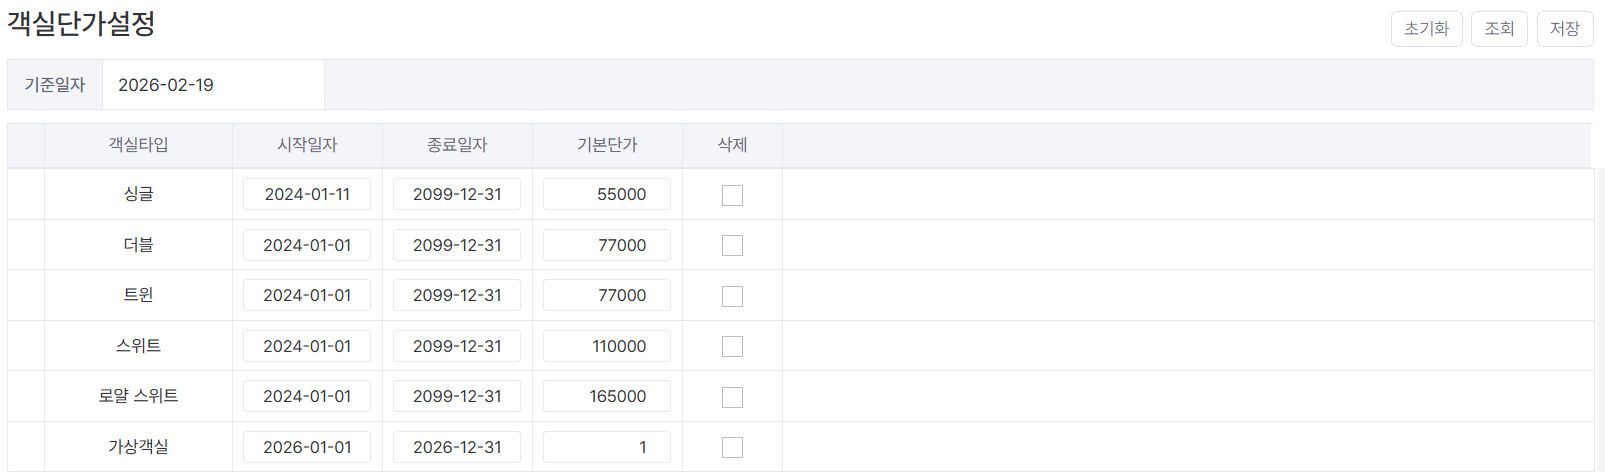Tick the delete checkbox for 더블
The width and height of the screenshot is (1605, 472).
coord(732,245)
